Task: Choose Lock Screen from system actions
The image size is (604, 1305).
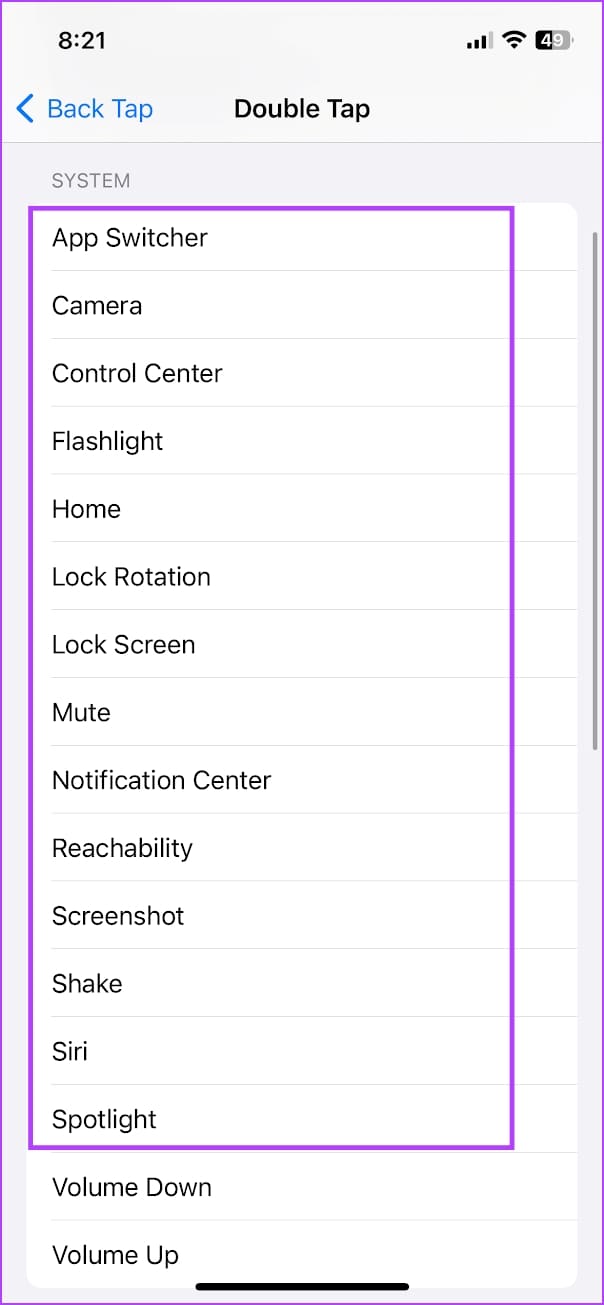Action: coord(124,646)
